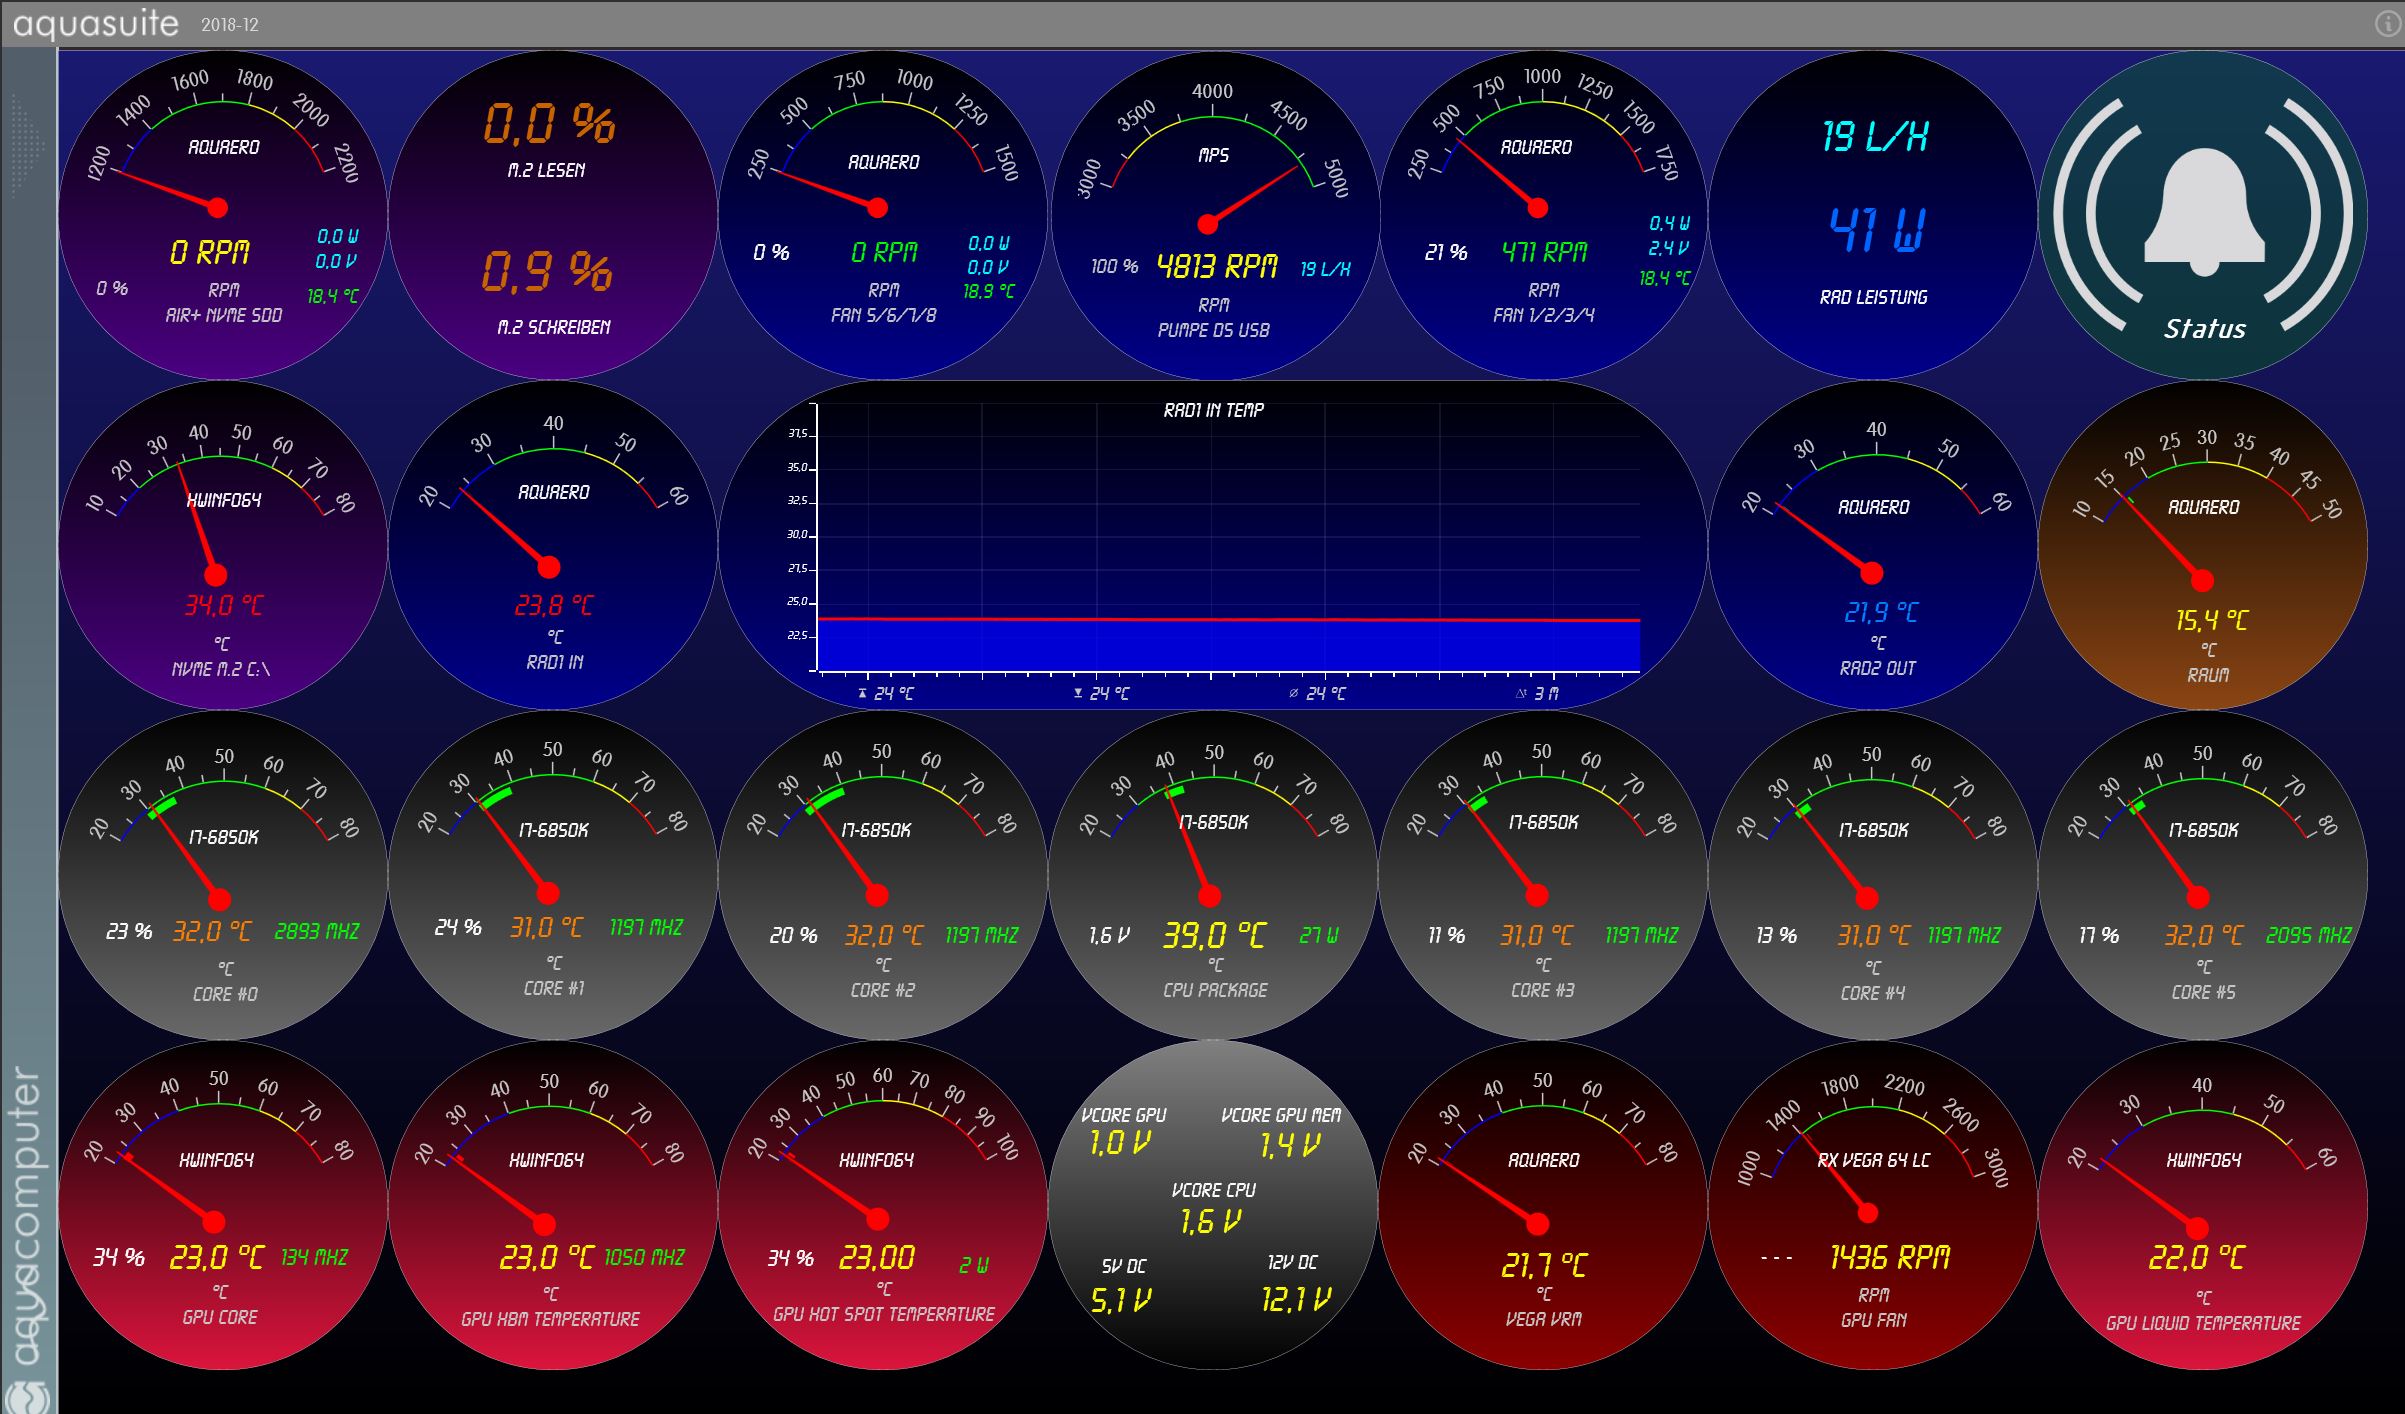Click the RAD2 OUT temperature gauge
The width and height of the screenshot is (2405, 1414).
click(x=1873, y=545)
